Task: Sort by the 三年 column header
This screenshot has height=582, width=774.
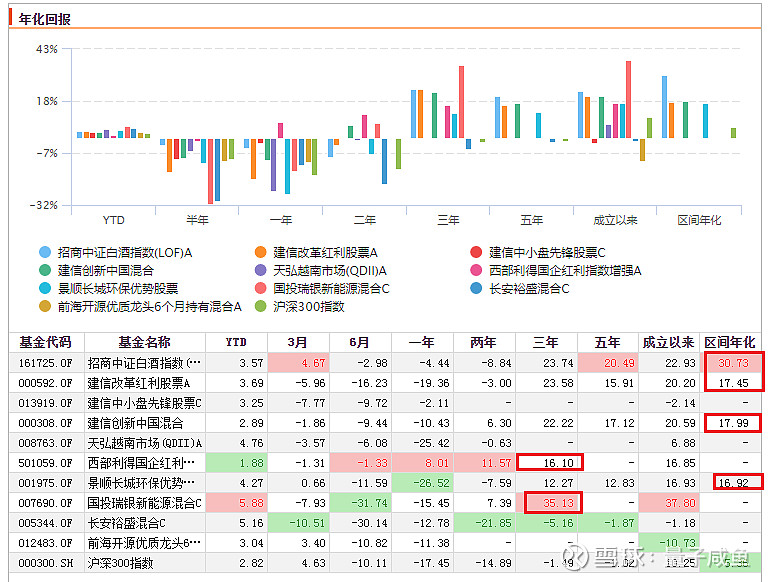Action: (545, 343)
